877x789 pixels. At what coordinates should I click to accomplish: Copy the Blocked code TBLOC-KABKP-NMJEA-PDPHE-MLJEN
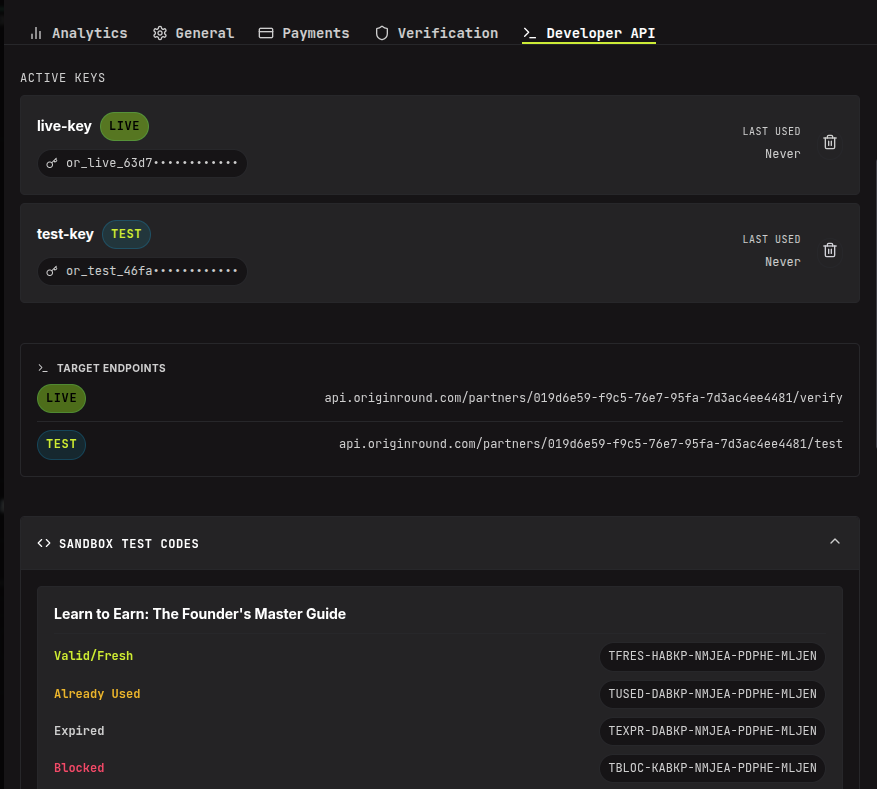tap(713, 768)
